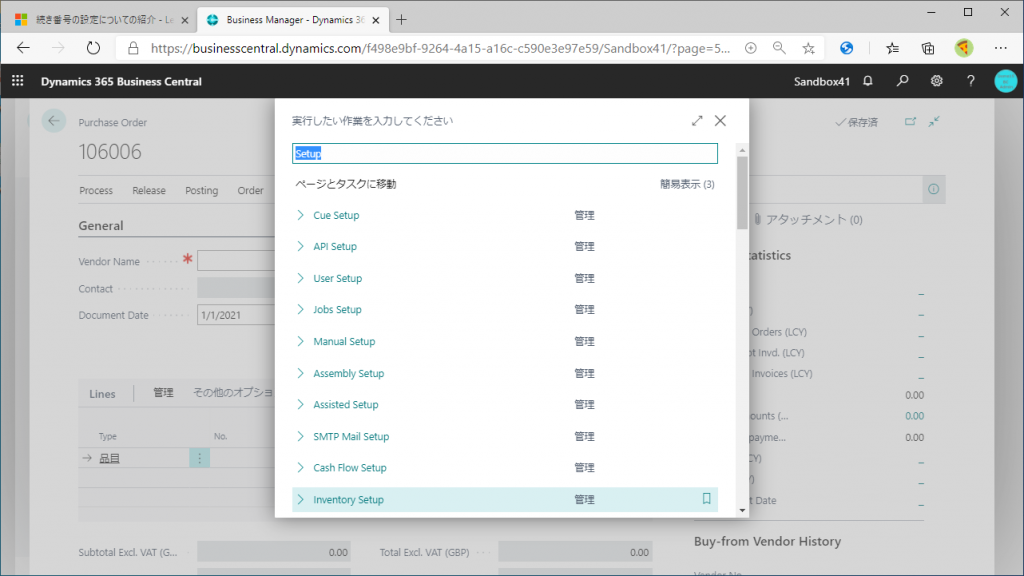Switch to the Business Manager browser tab
The image size is (1024, 576).
coord(294,20)
